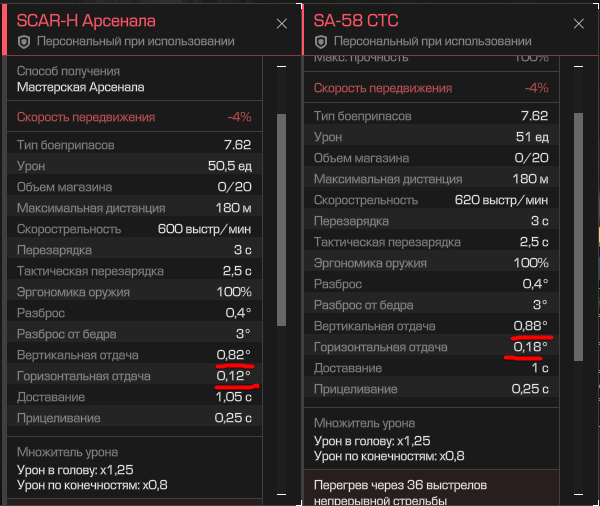Click bottom scroll arrow in SA-58 panel
This screenshot has height=506, width=600.
[578, 495]
